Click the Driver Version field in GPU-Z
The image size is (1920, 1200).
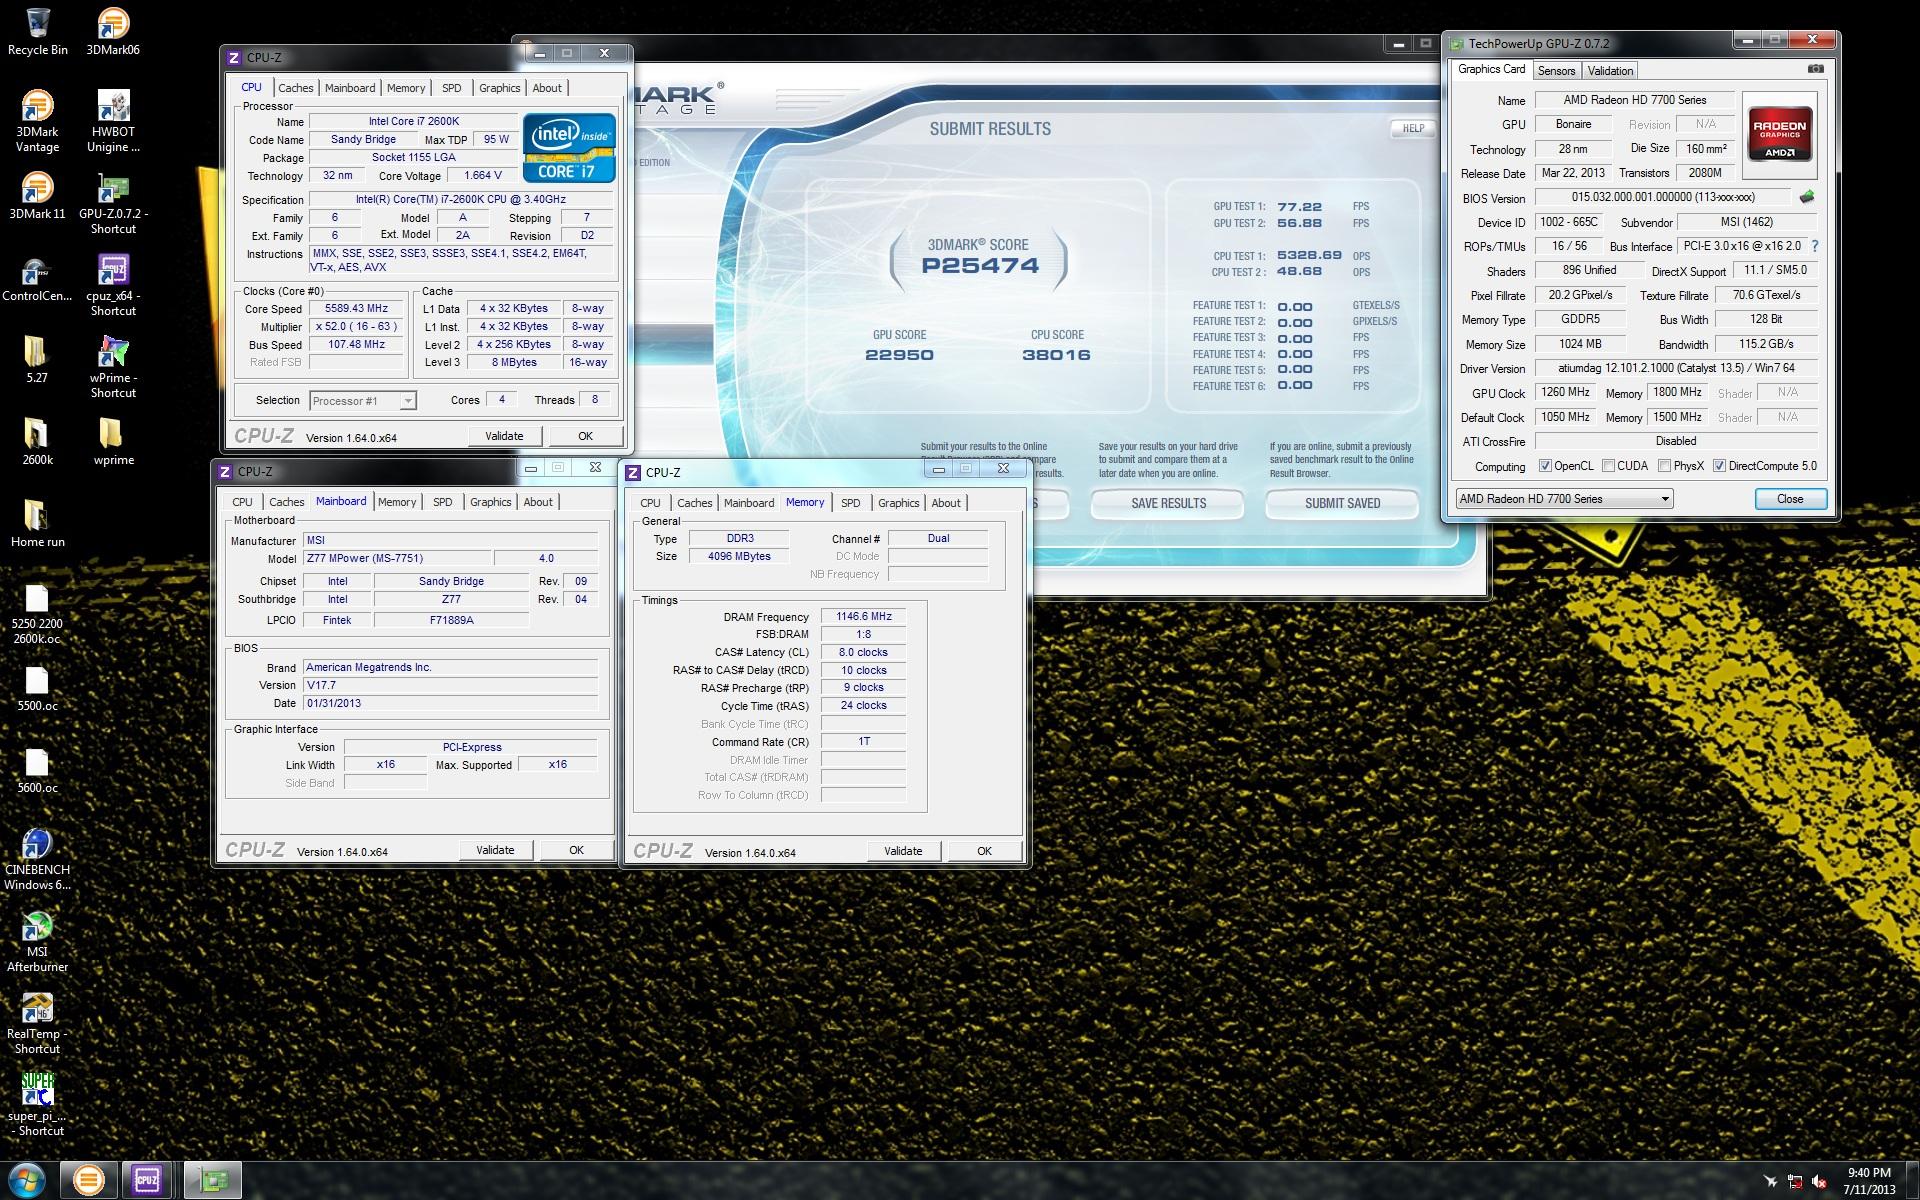coord(1676,368)
